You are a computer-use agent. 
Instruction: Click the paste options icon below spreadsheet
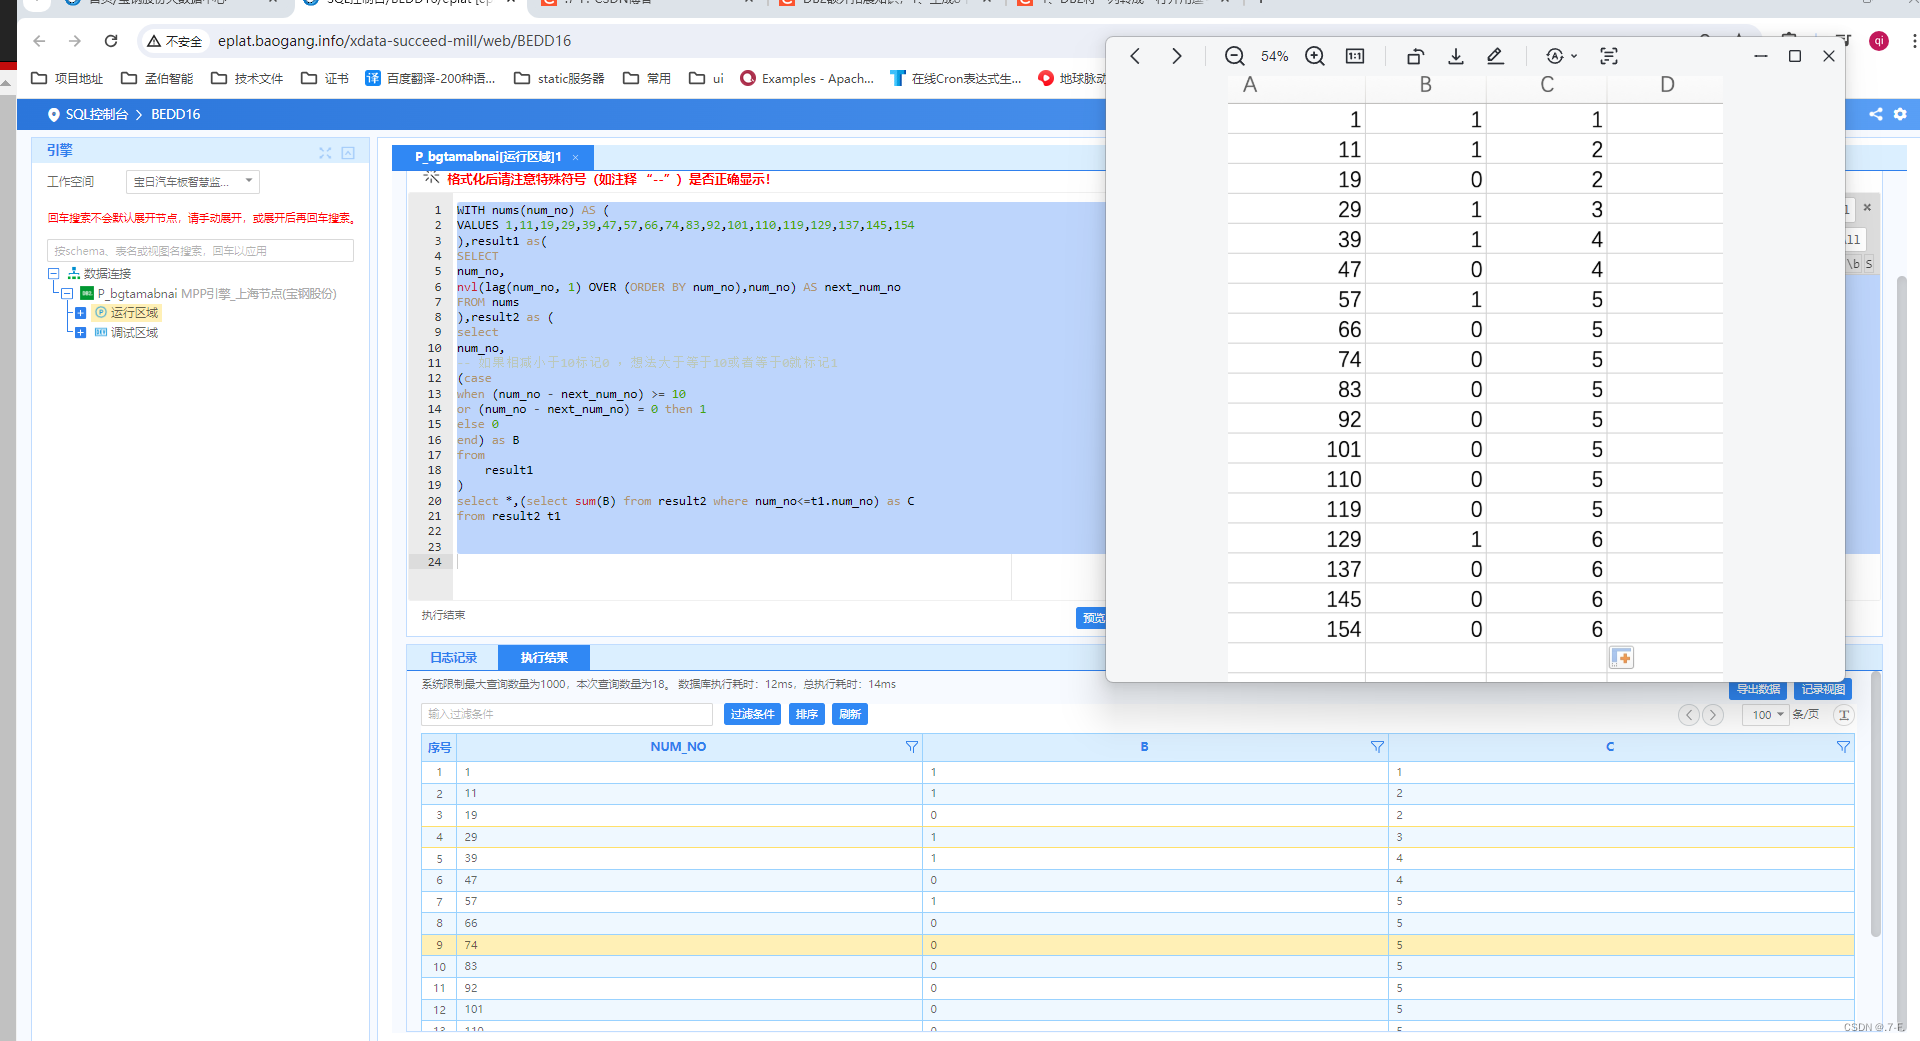tap(1621, 658)
